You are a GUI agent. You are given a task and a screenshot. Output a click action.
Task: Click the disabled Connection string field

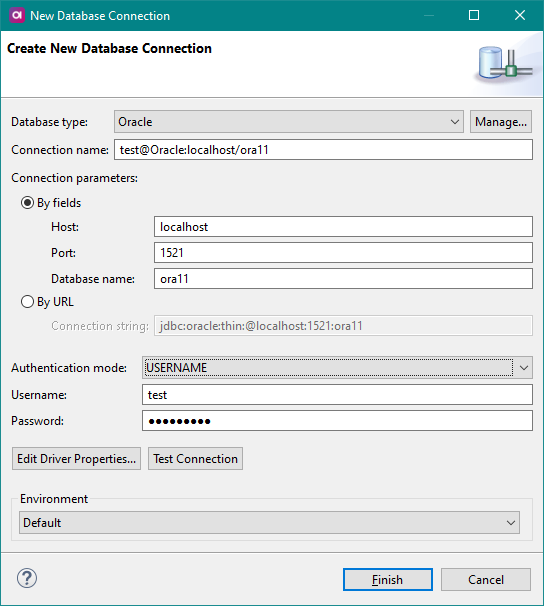click(x=343, y=326)
